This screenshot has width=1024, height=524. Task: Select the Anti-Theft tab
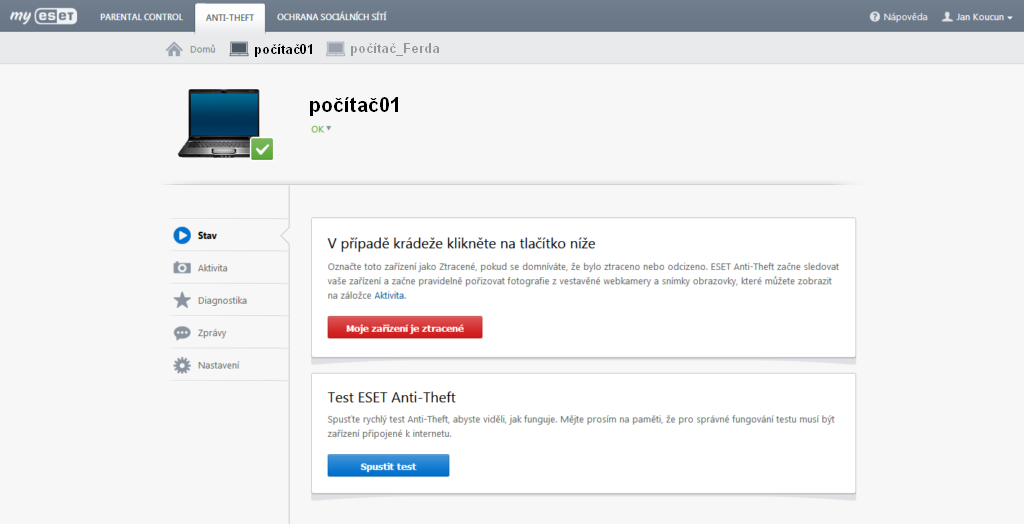(230, 18)
